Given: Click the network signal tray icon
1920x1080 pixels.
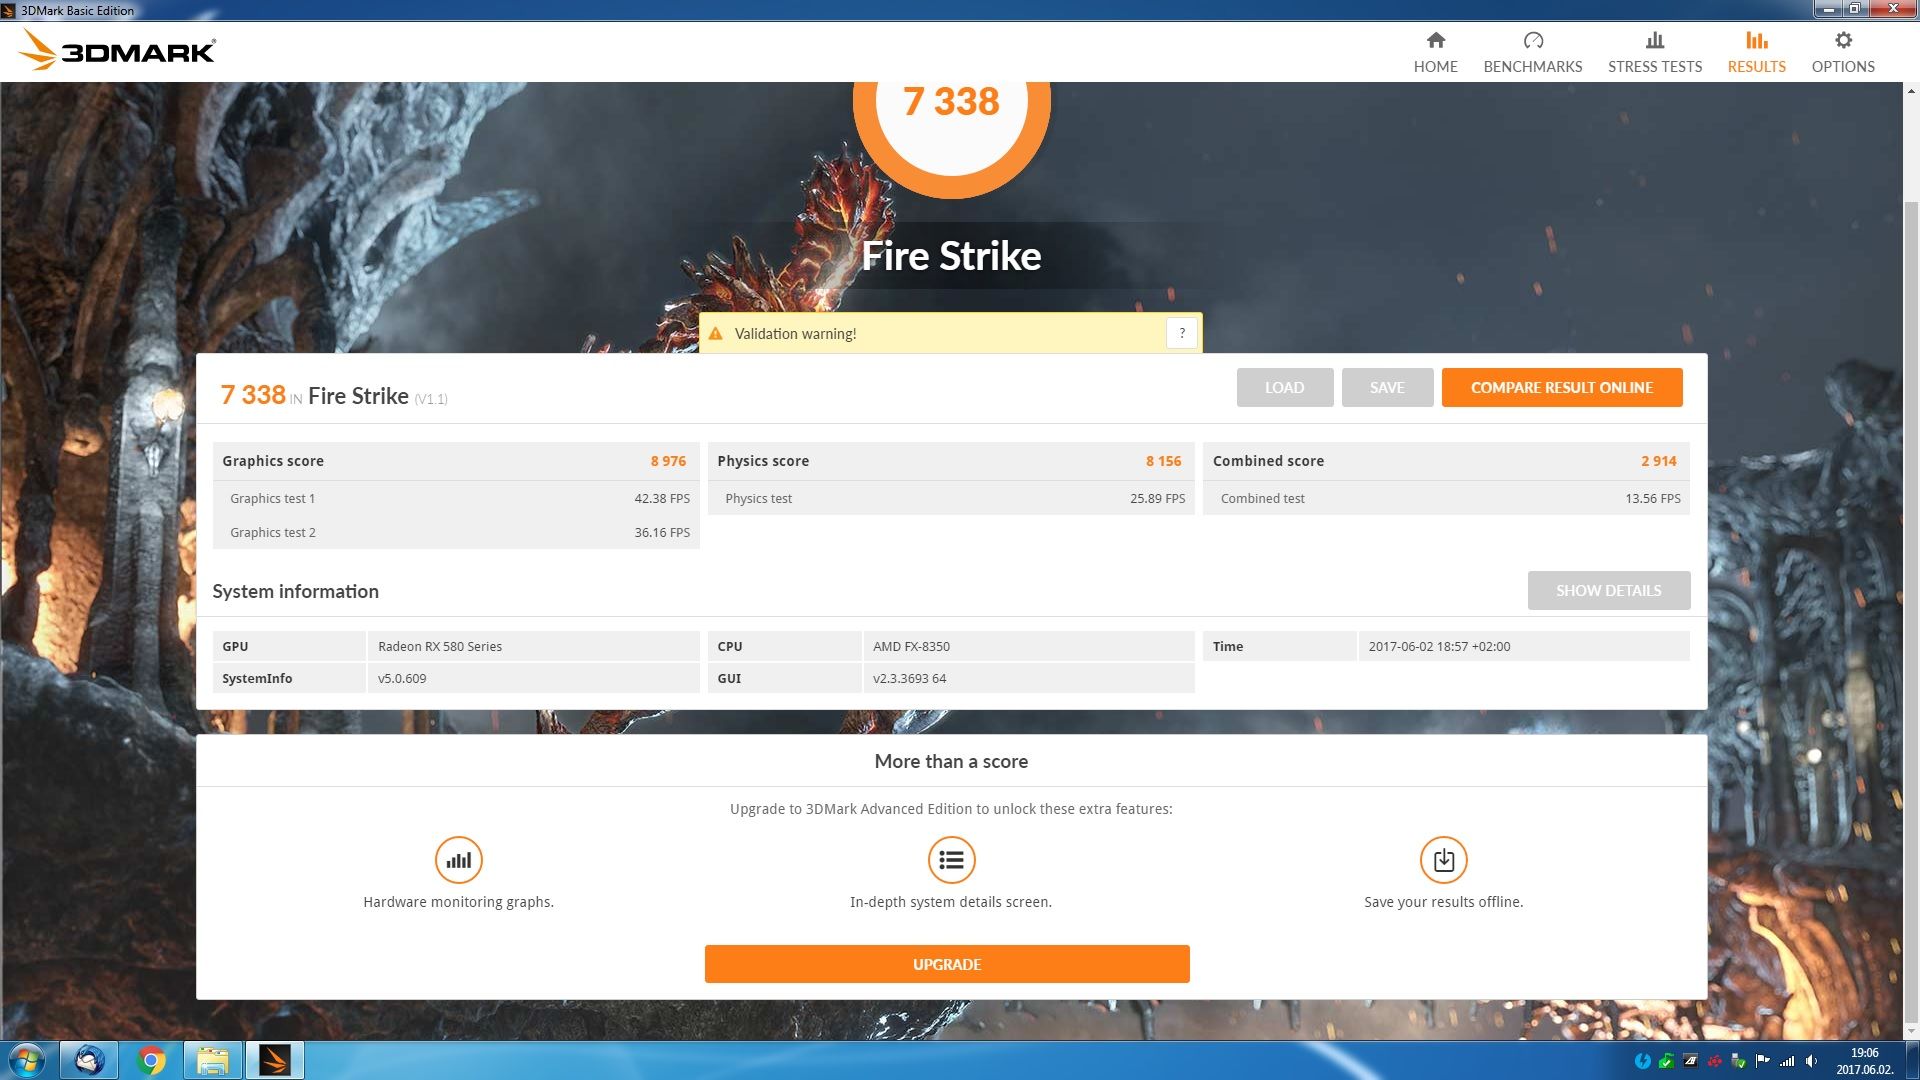Looking at the screenshot, I should point(1787,1061).
